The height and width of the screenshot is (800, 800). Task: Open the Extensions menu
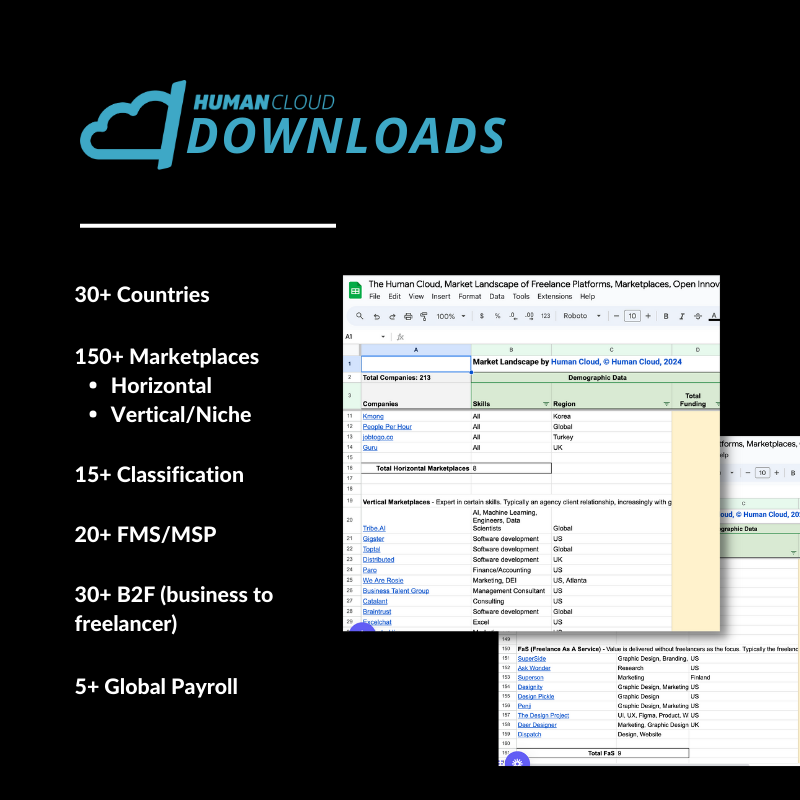click(x=555, y=296)
